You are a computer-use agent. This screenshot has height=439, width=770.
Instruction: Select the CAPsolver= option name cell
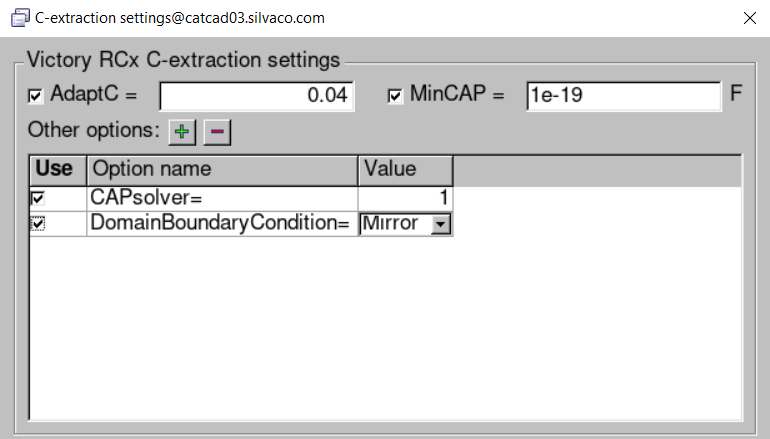point(222,198)
